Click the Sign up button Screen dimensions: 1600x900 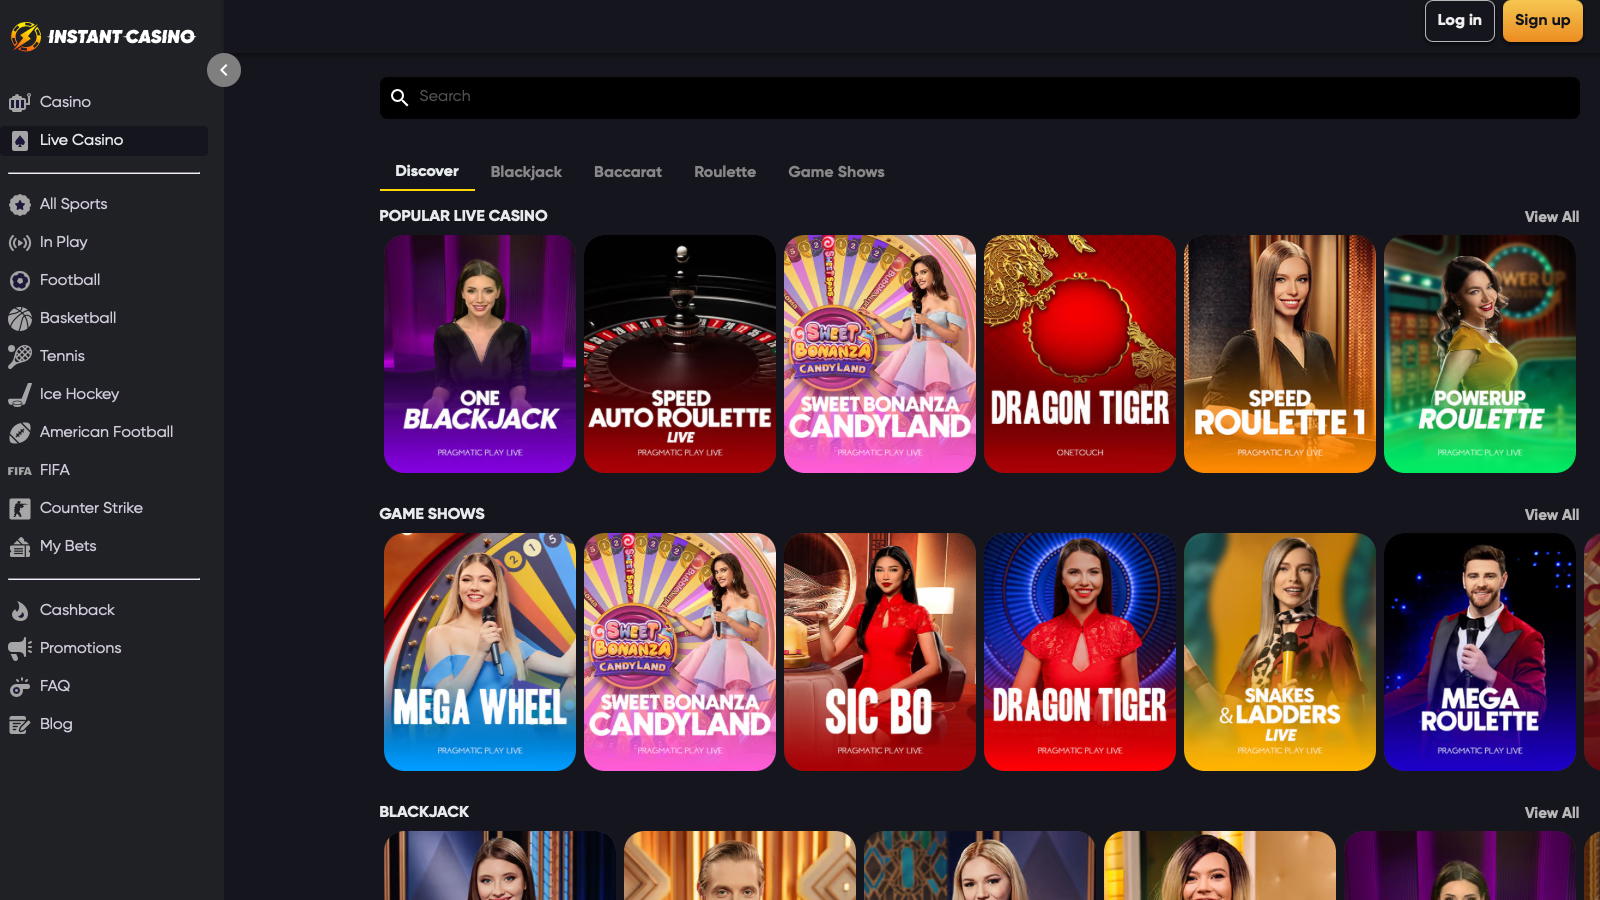(1543, 21)
